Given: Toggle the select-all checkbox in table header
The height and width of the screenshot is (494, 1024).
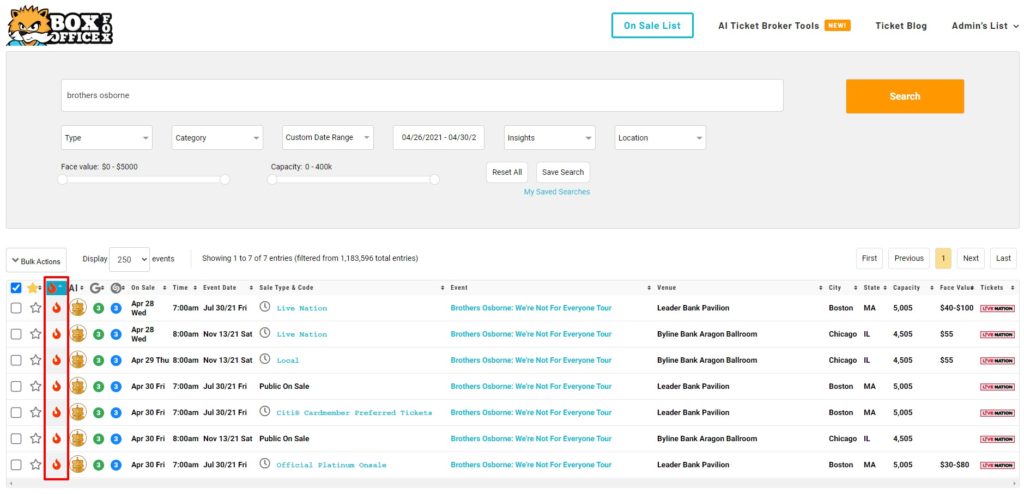Looking at the screenshot, I should click(x=16, y=288).
